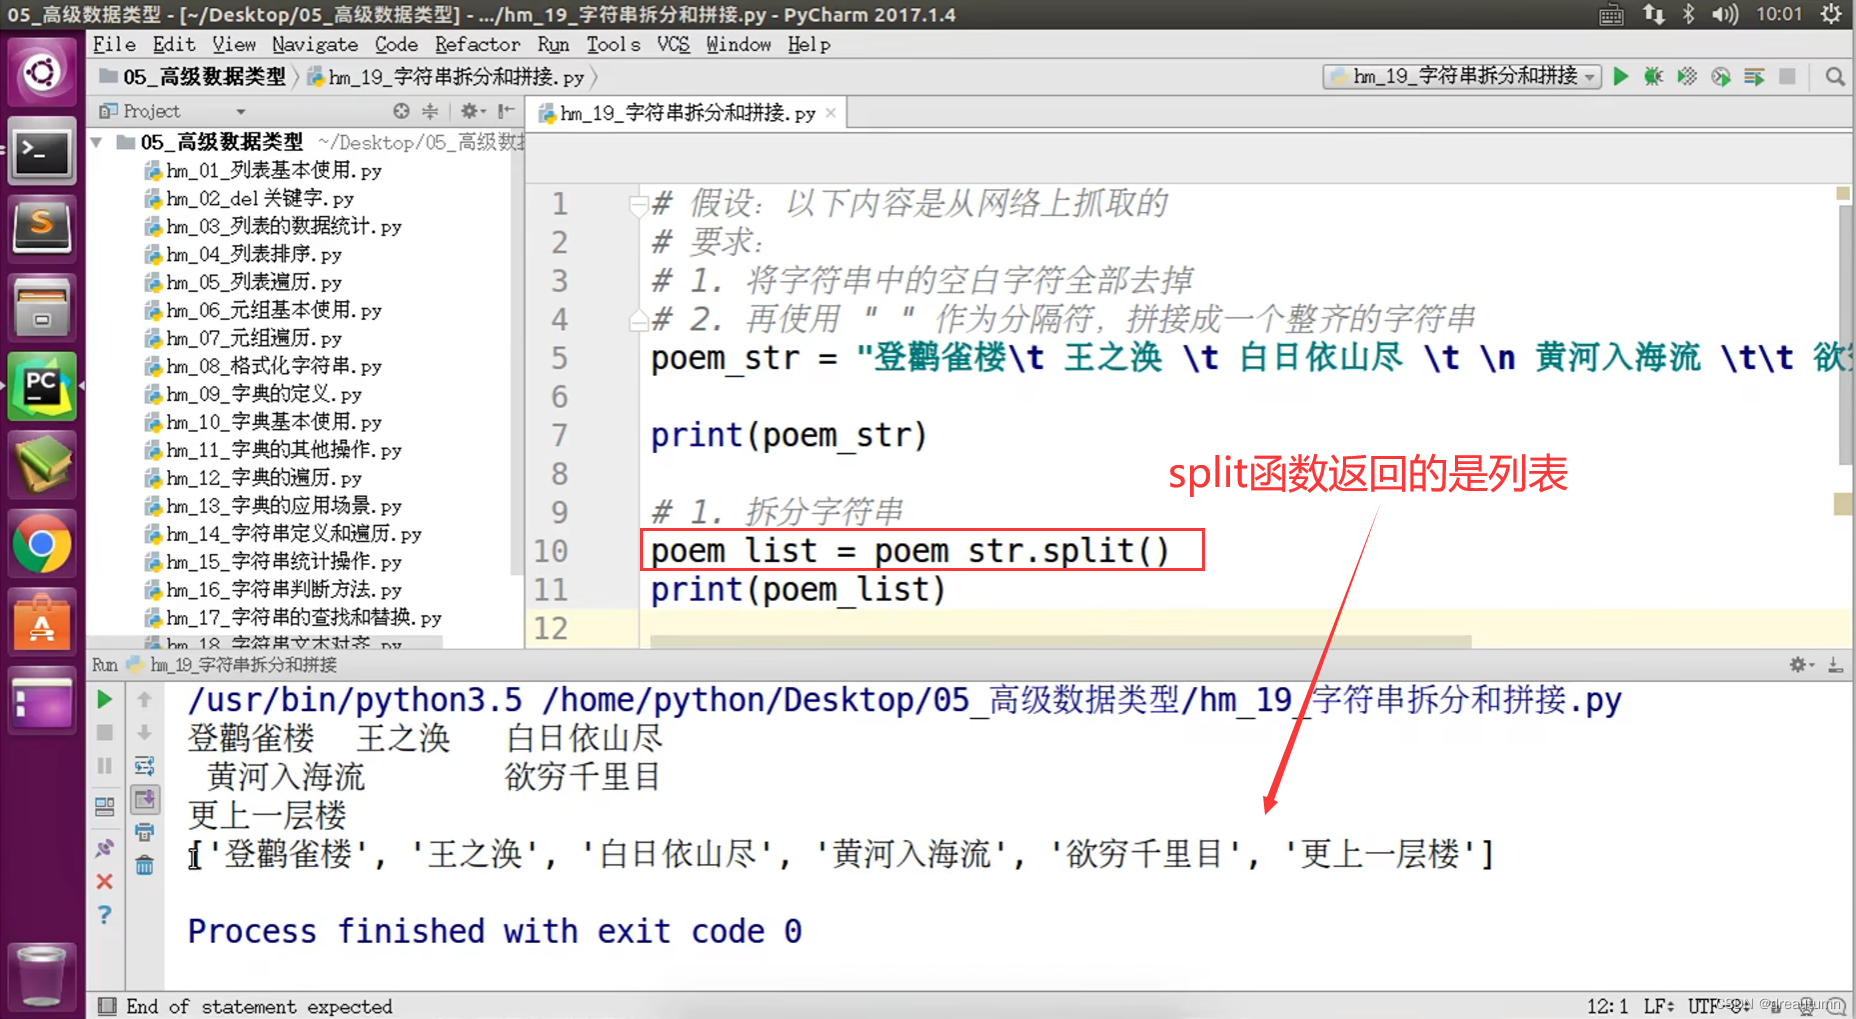
Task: Open Project panel settings gear
Action: click(x=471, y=111)
